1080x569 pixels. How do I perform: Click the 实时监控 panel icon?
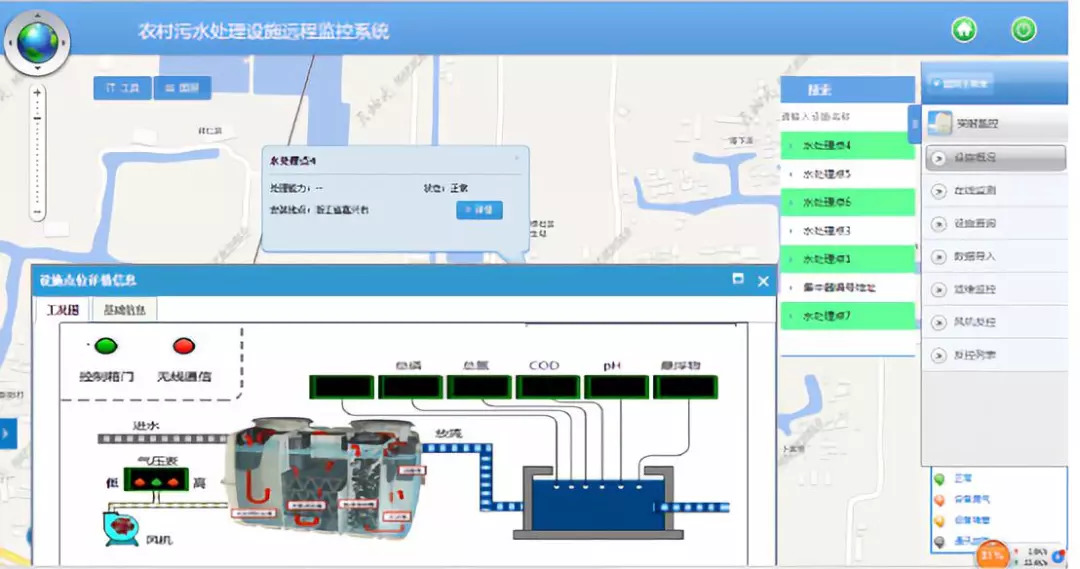[940, 123]
